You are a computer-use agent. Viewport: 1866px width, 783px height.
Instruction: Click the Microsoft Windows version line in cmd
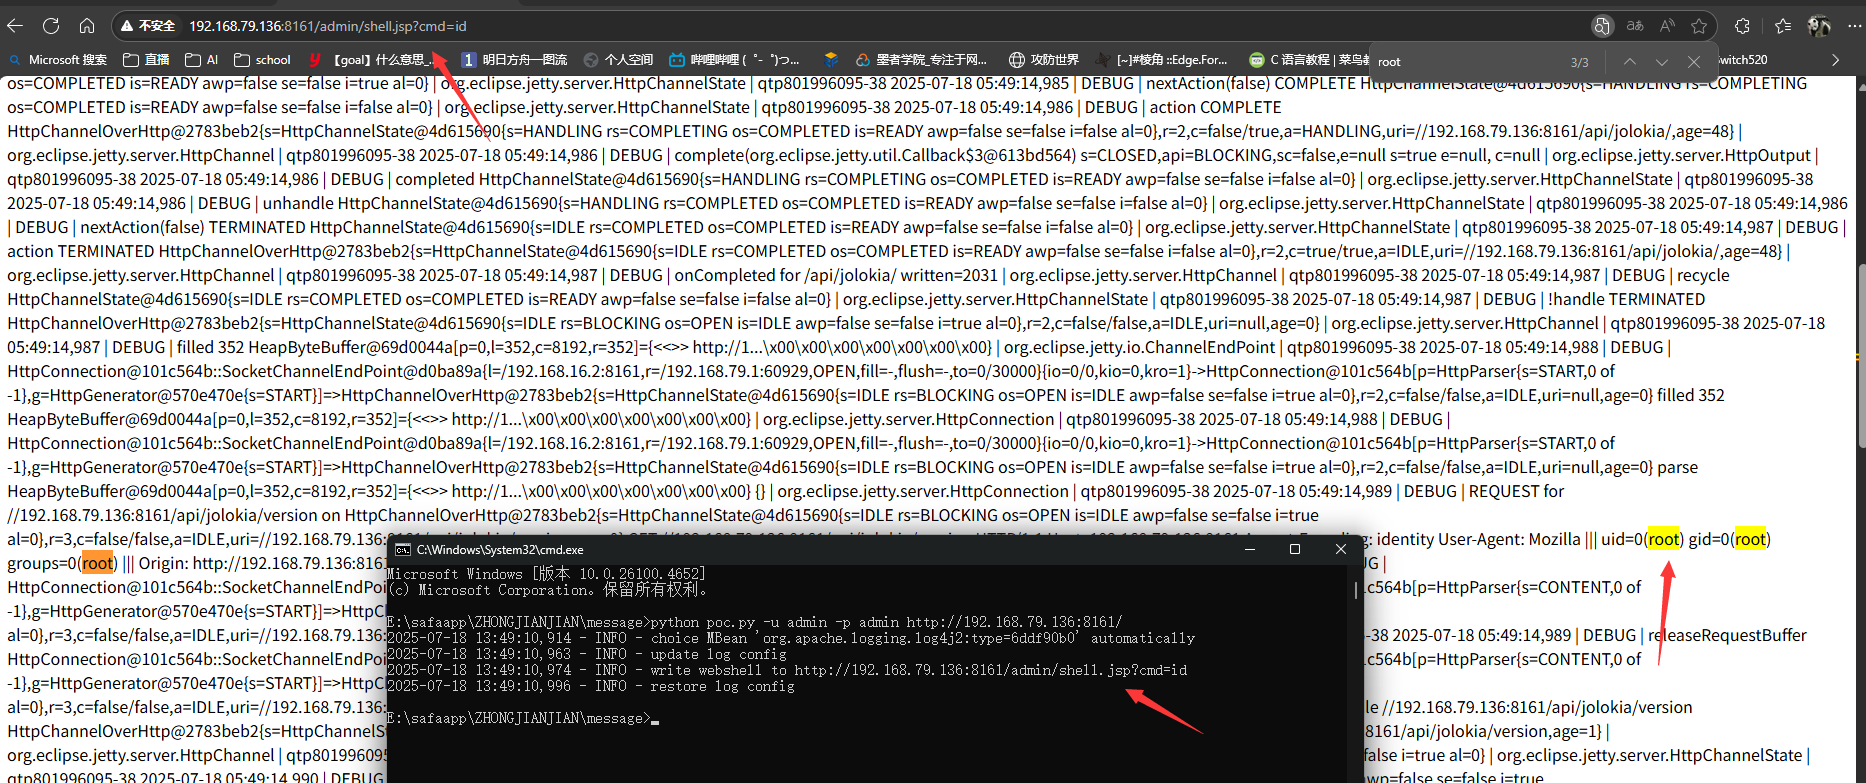[546, 574]
